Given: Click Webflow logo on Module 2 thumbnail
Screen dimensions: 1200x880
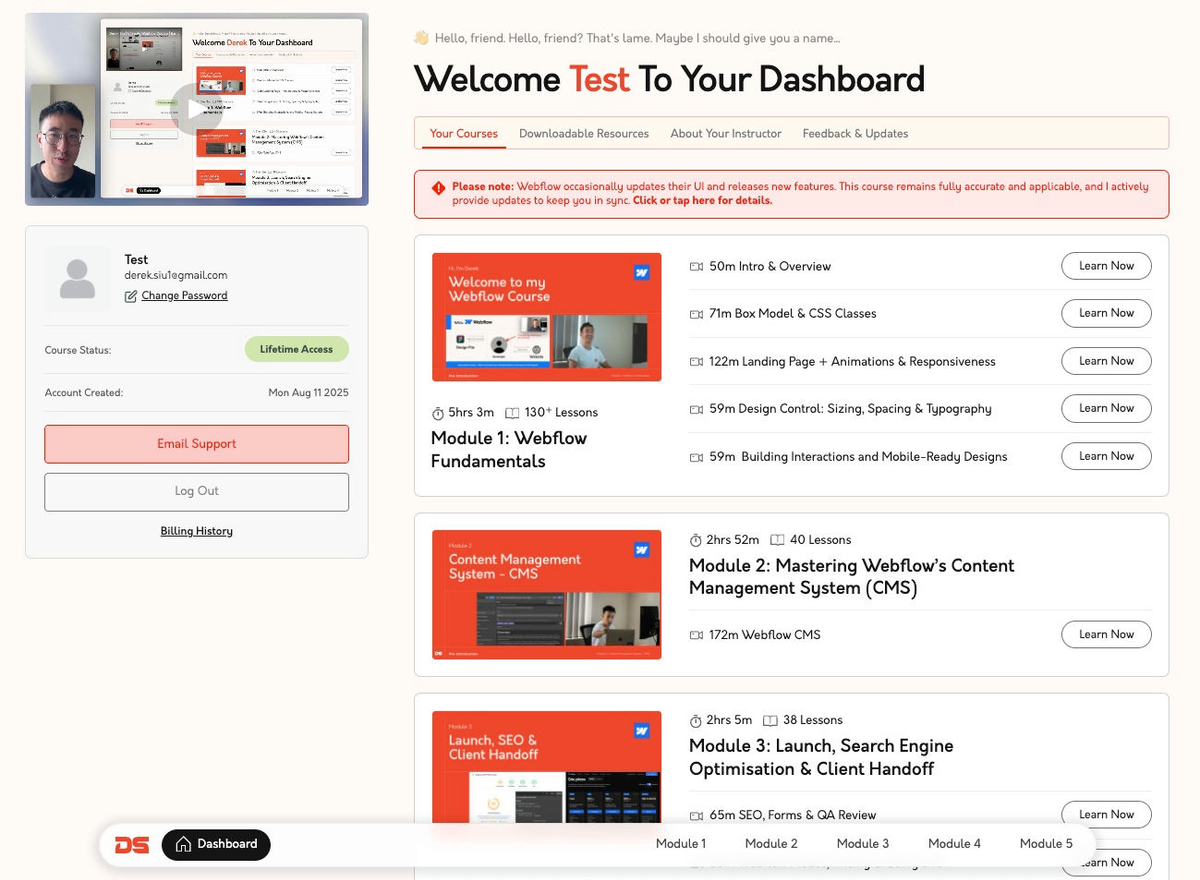Looking at the screenshot, I should pos(643,549).
